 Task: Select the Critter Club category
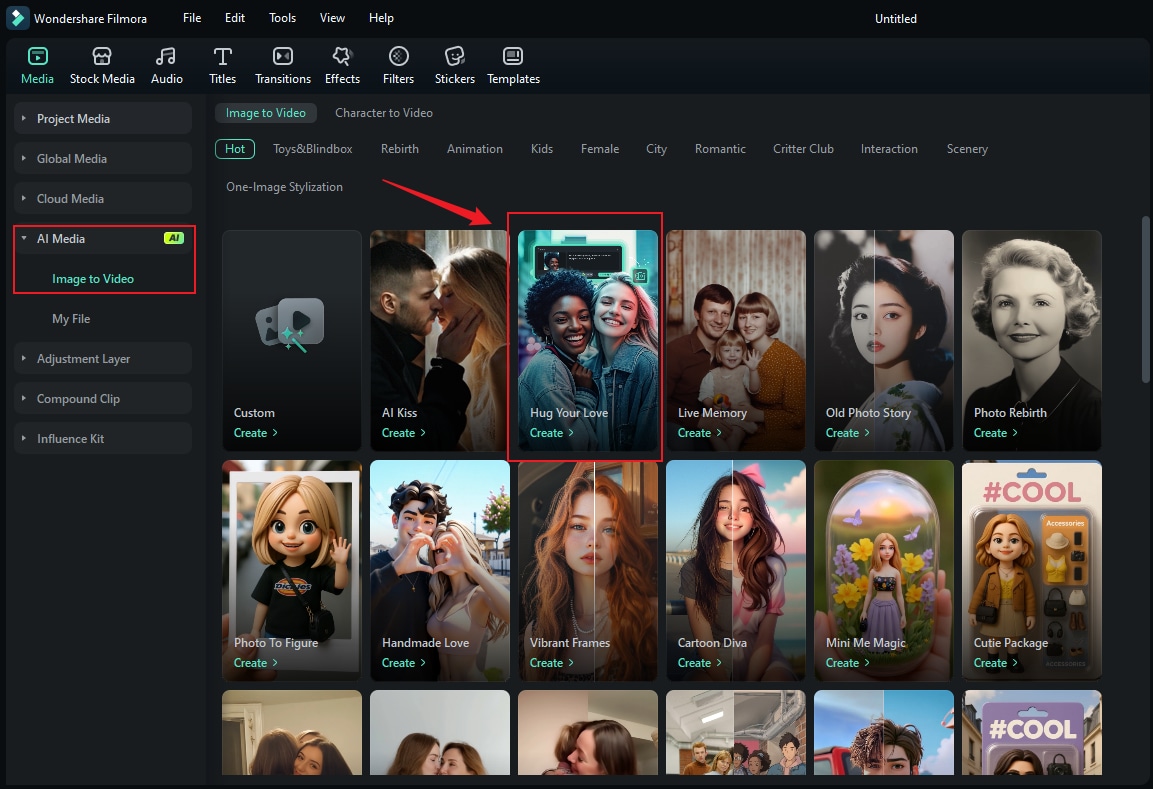pyautogui.click(x=803, y=149)
